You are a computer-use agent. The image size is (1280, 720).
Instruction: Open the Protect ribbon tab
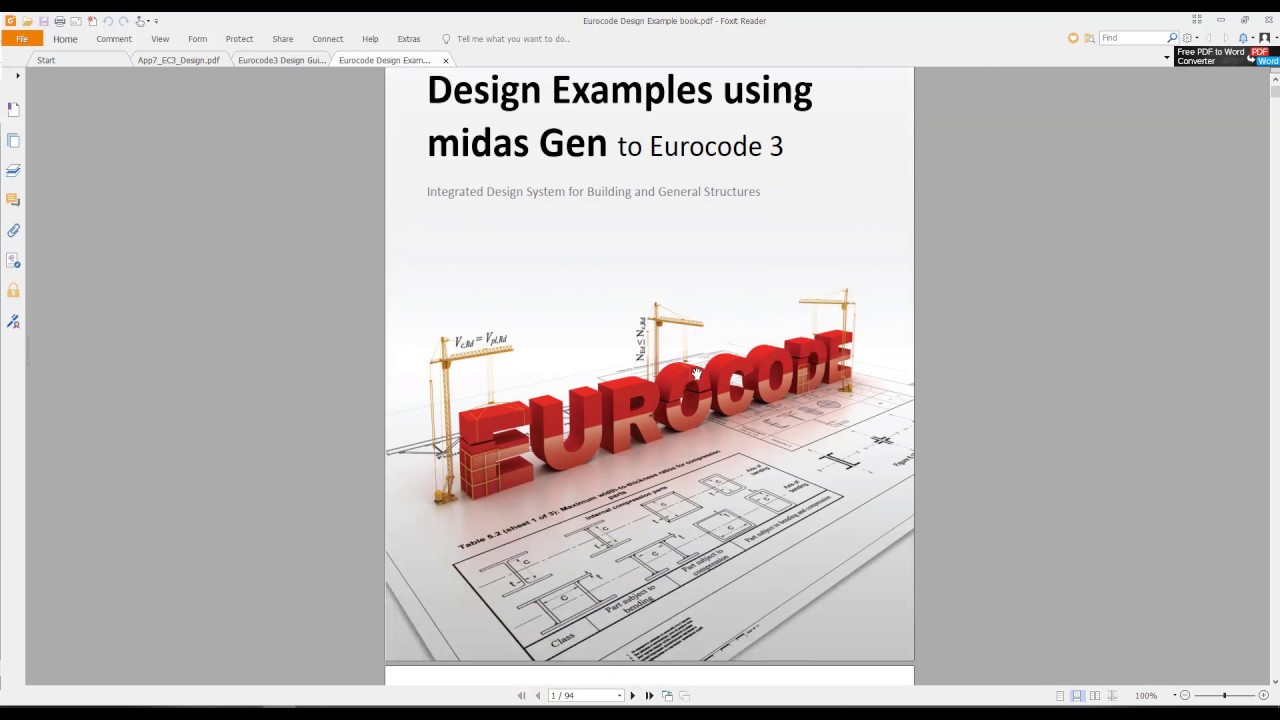pyautogui.click(x=239, y=39)
